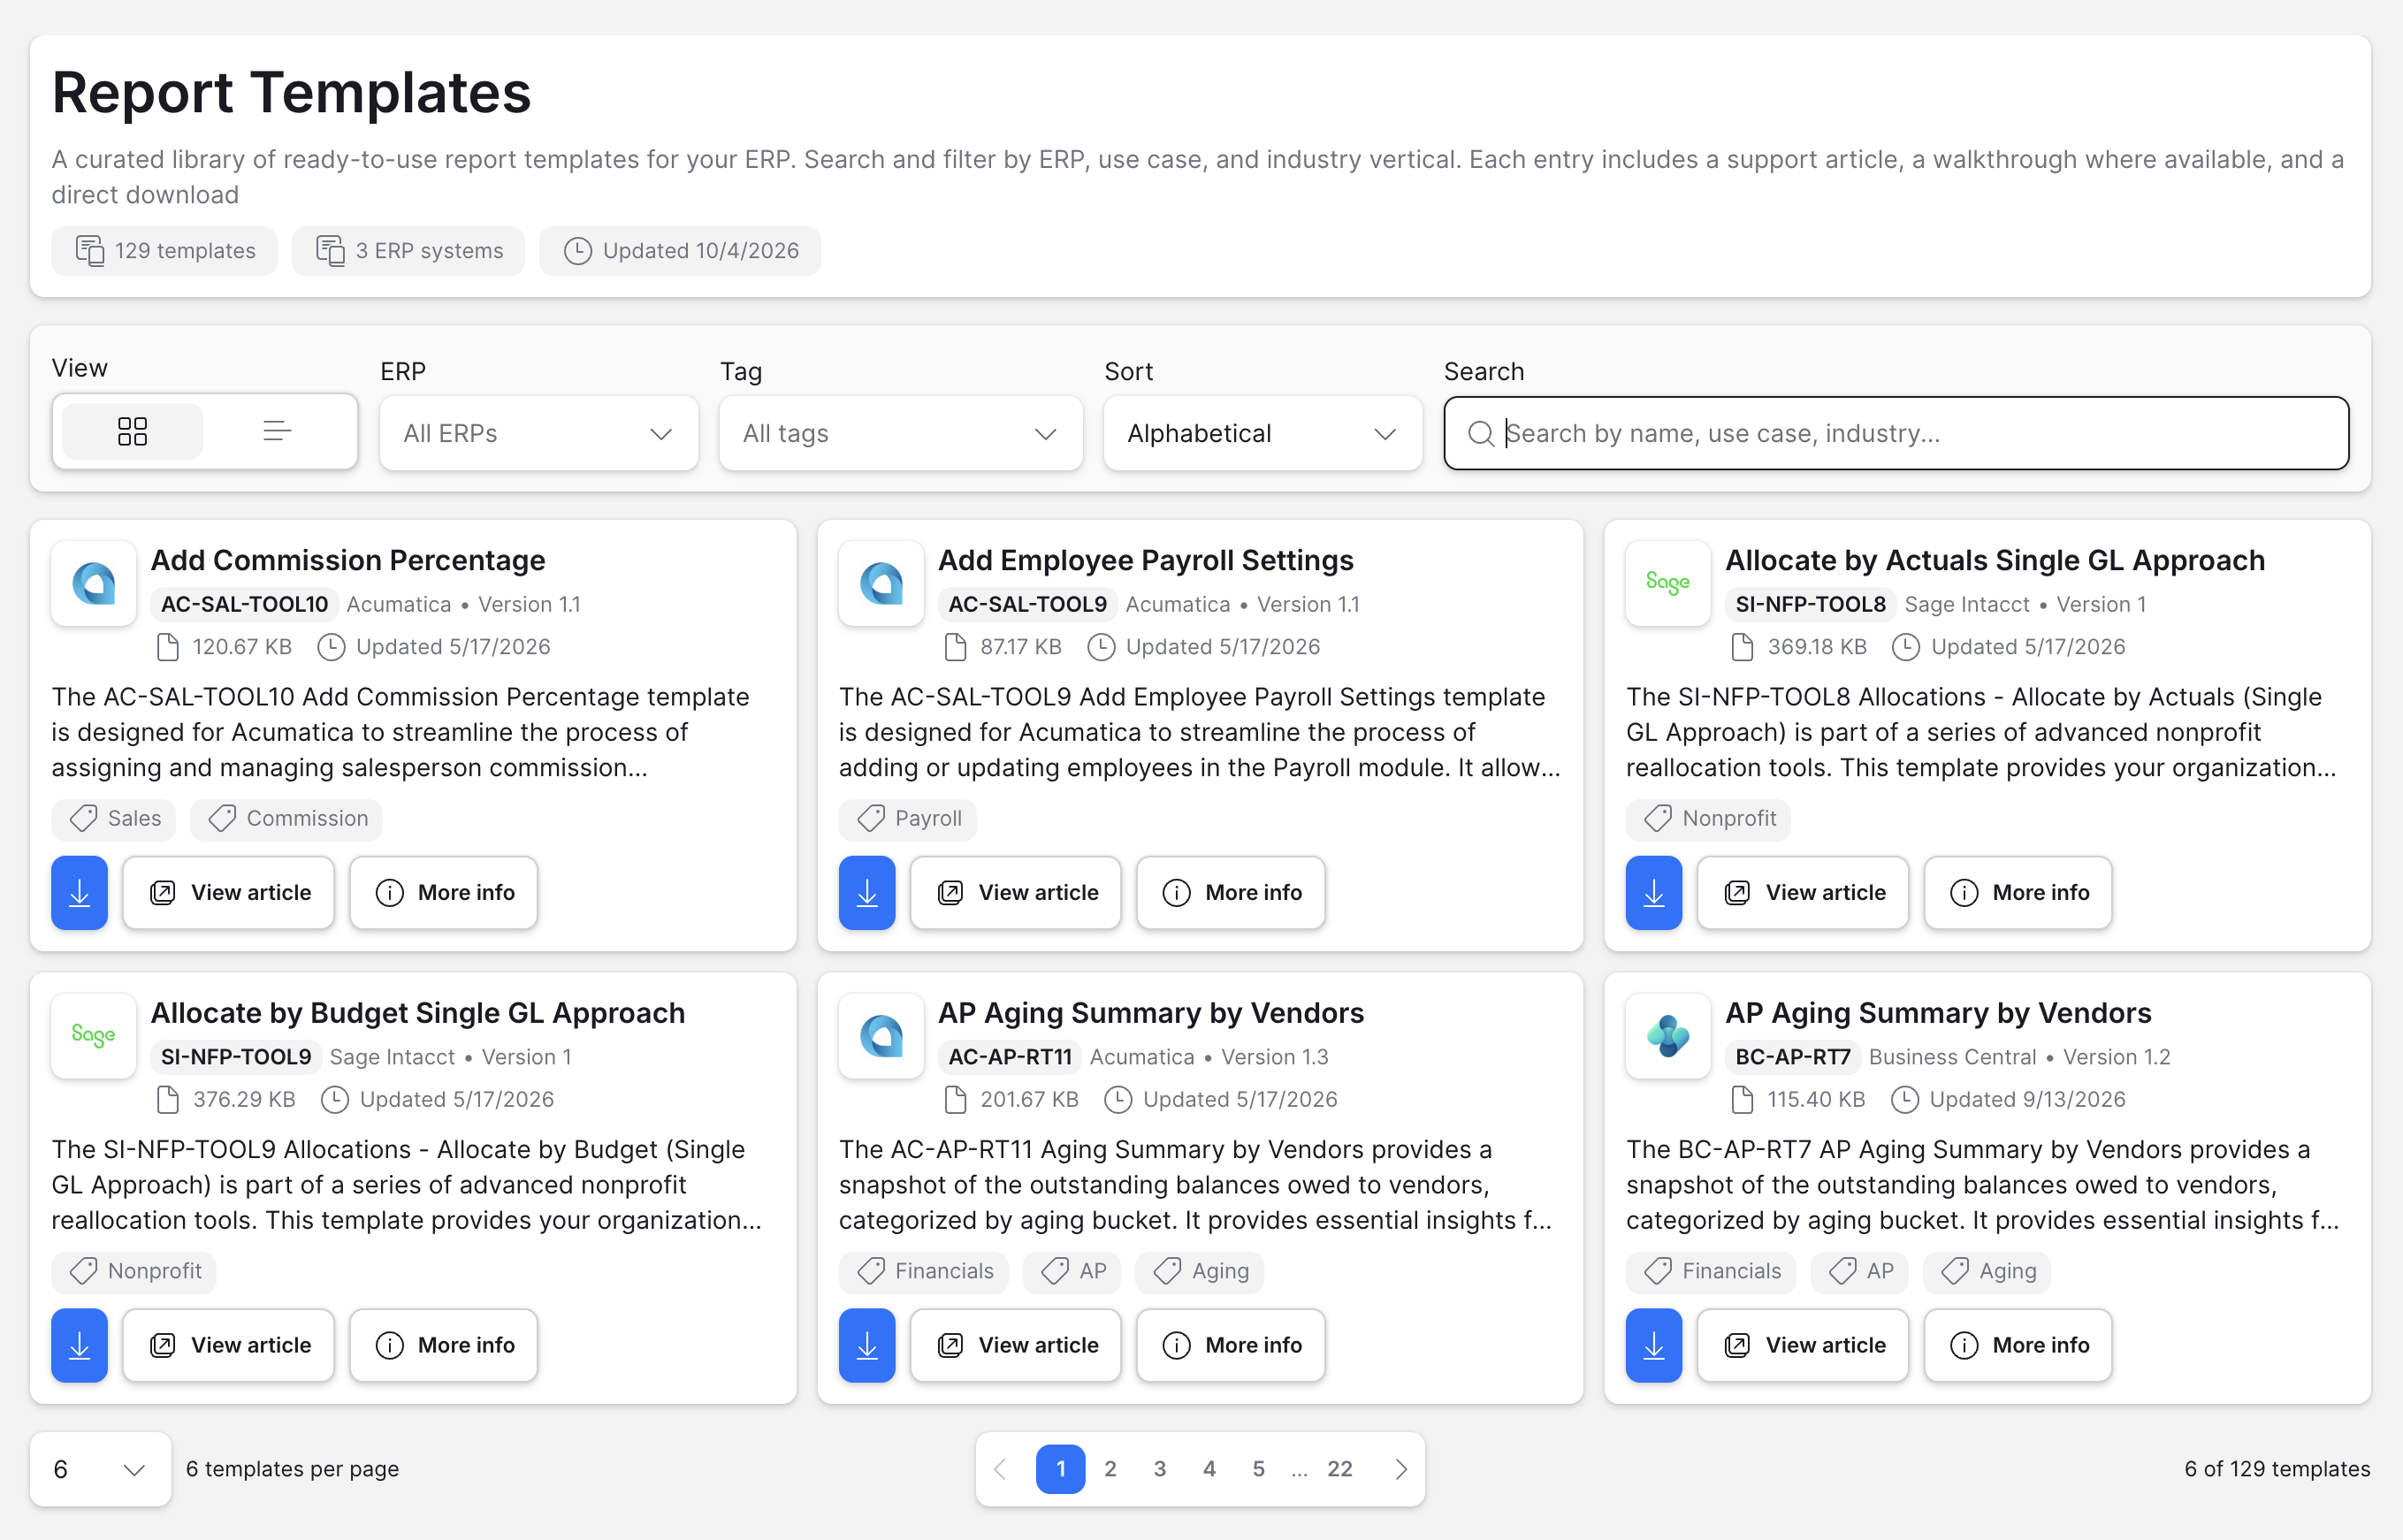Download Add Employee Payroll Settings template
Viewport: 2403px width, 1540px height.
[866, 892]
